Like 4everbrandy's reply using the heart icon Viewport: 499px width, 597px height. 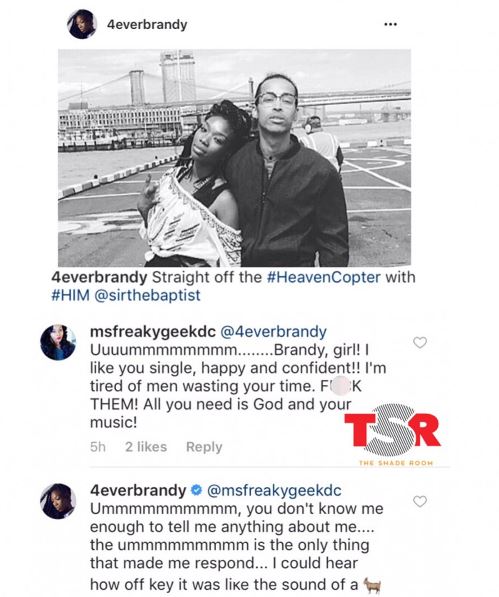coord(420,501)
